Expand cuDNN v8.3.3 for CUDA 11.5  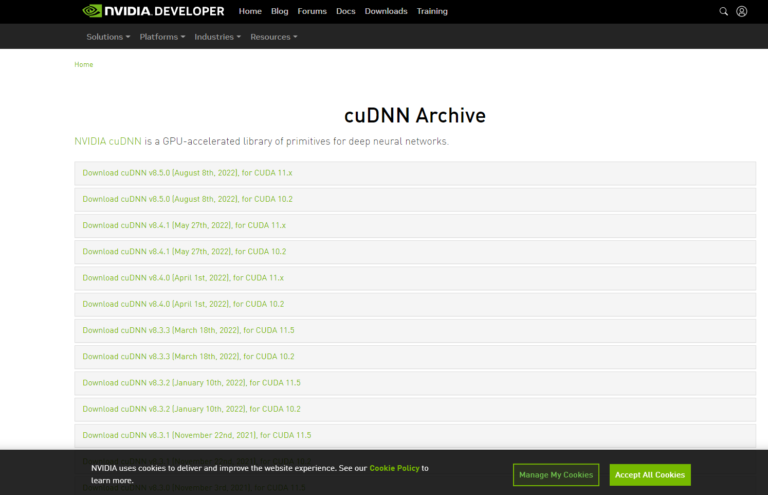click(188, 330)
